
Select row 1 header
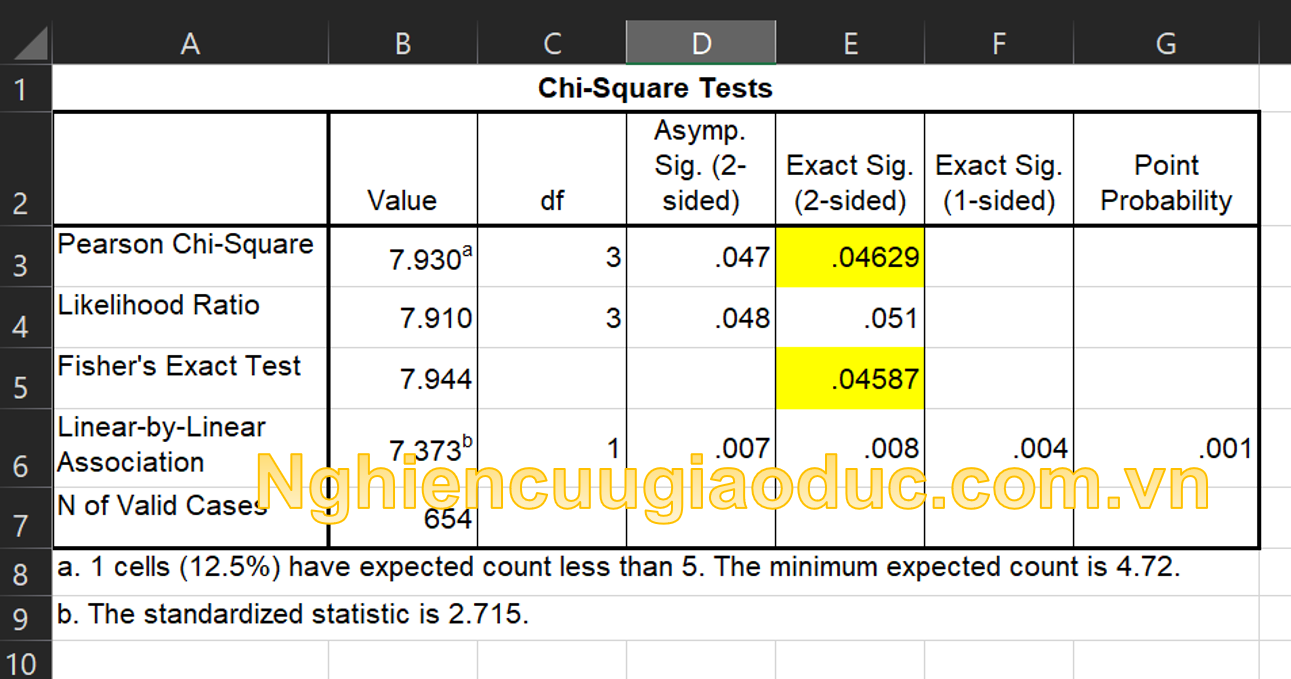[22, 89]
